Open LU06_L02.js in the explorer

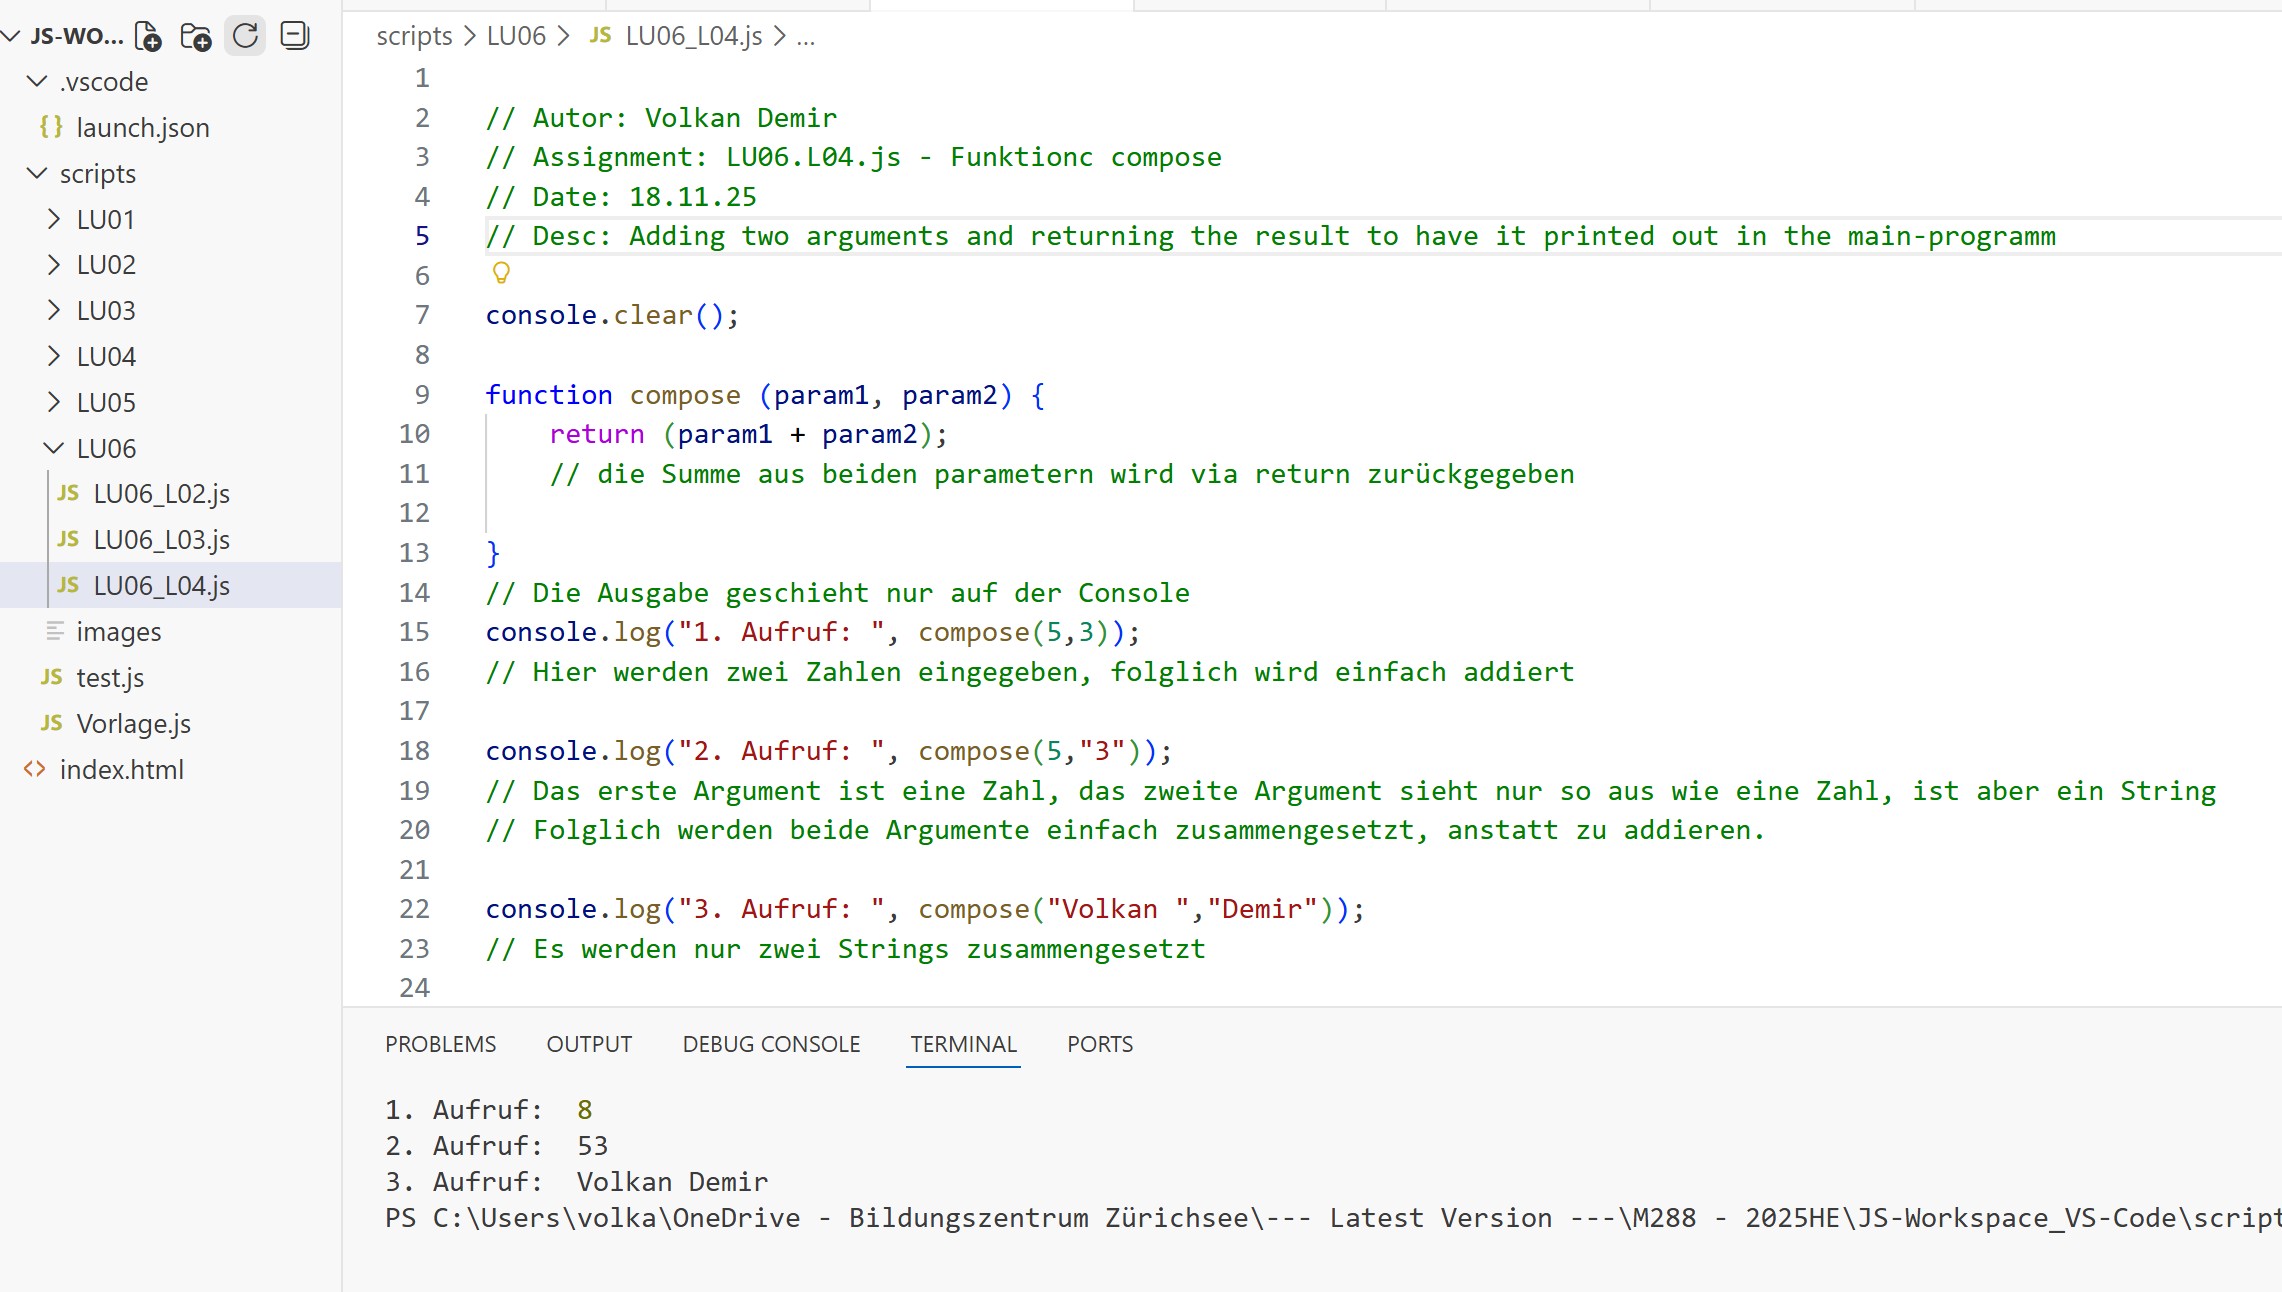161,494
